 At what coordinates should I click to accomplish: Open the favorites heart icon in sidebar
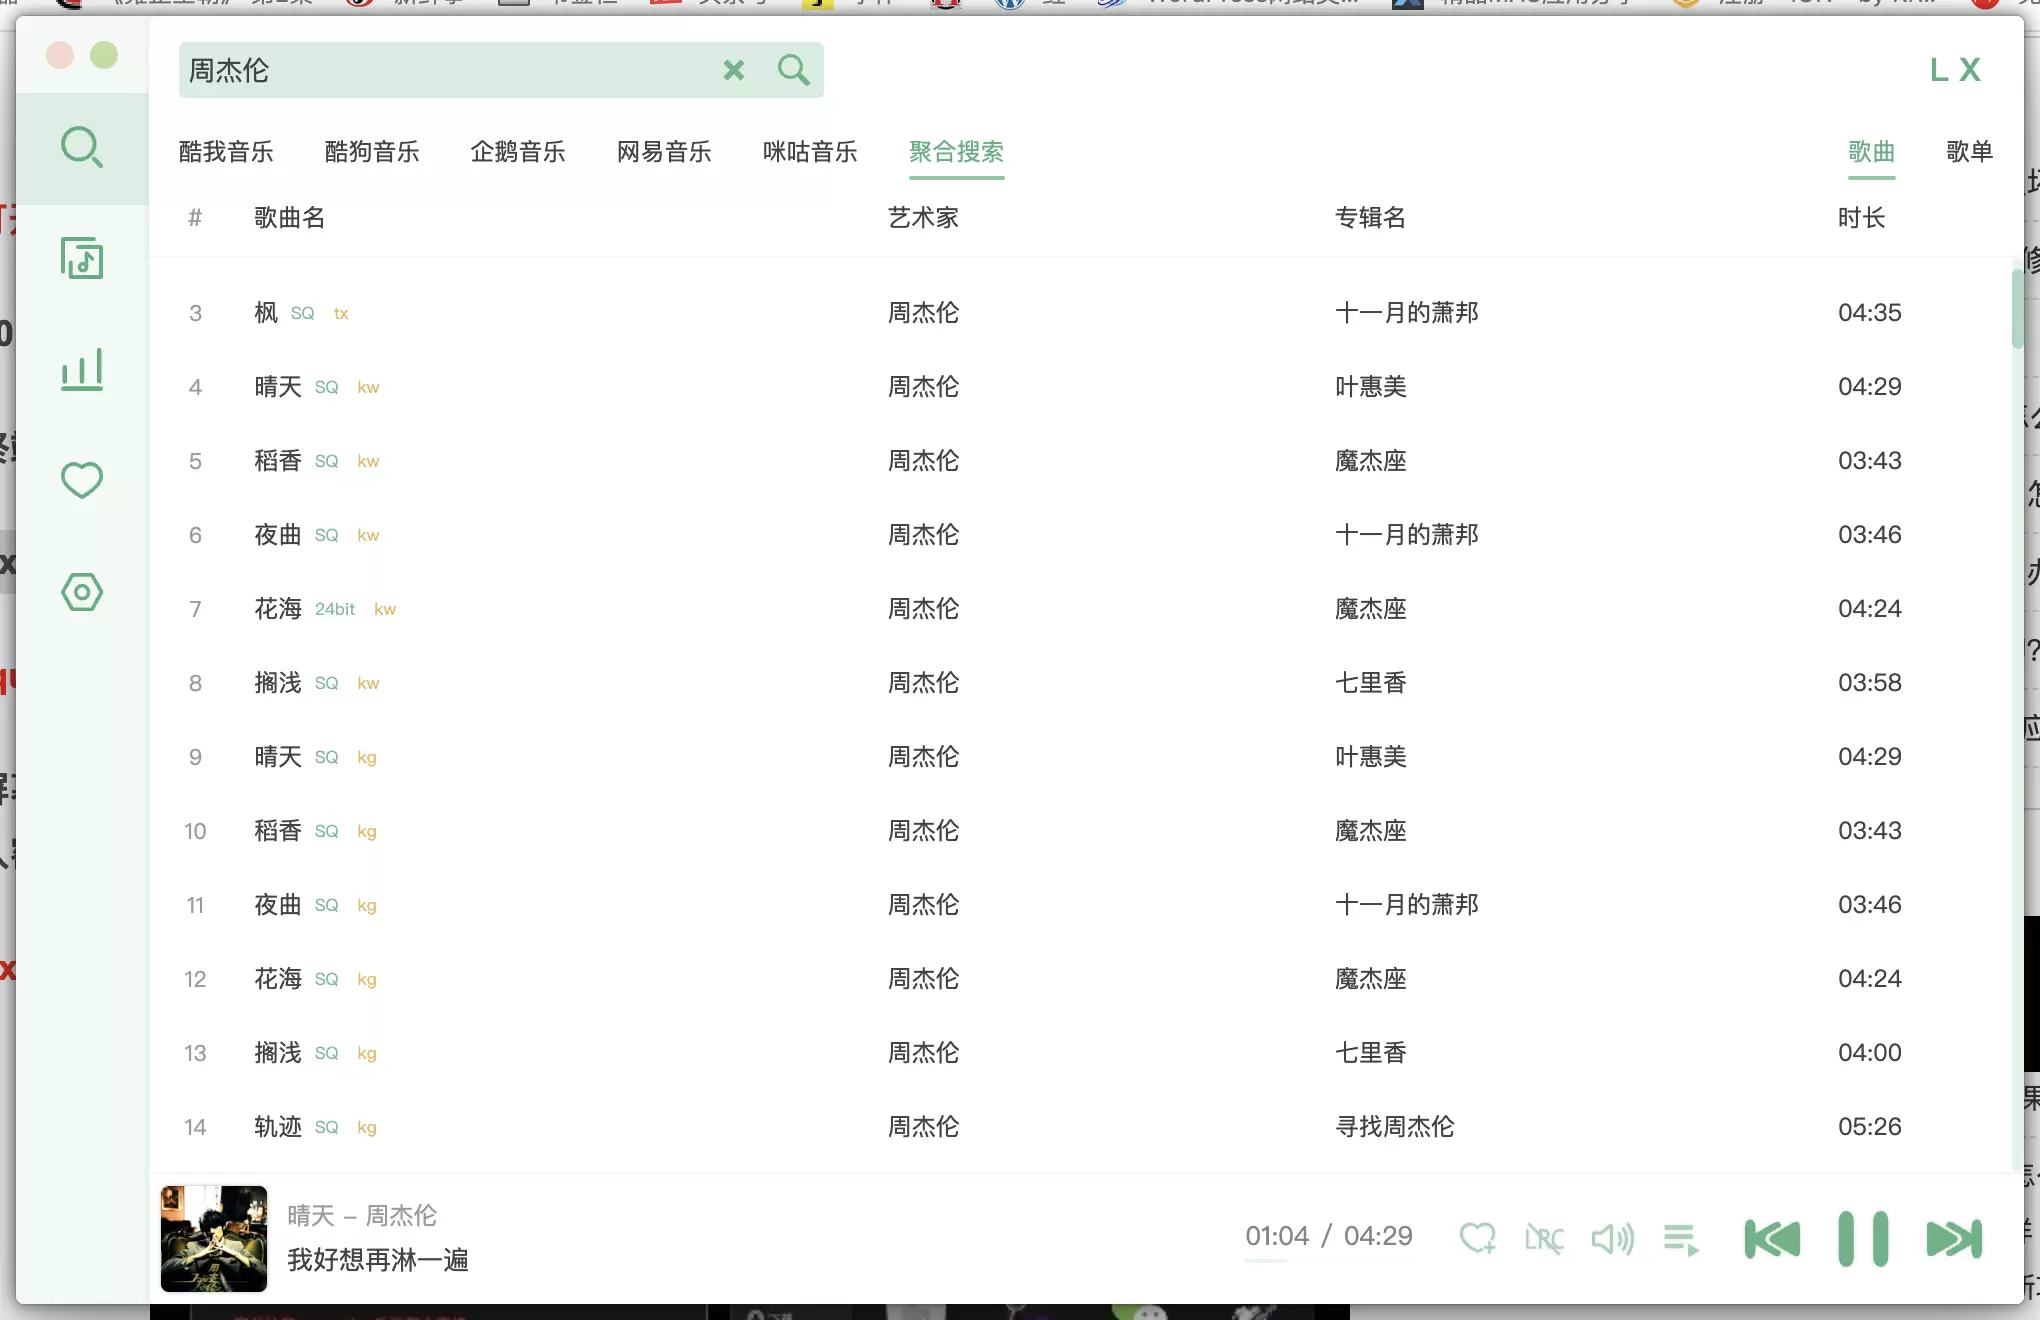(82, 481)
